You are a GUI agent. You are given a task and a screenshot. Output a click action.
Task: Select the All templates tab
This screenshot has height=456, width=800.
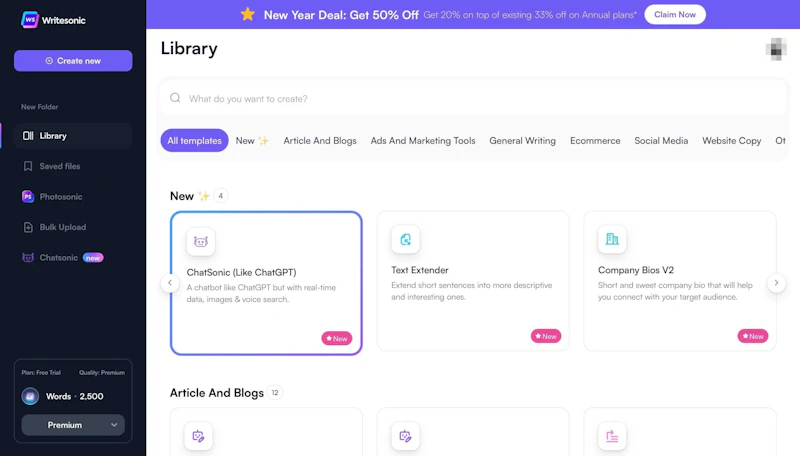[x=194, y=140]
